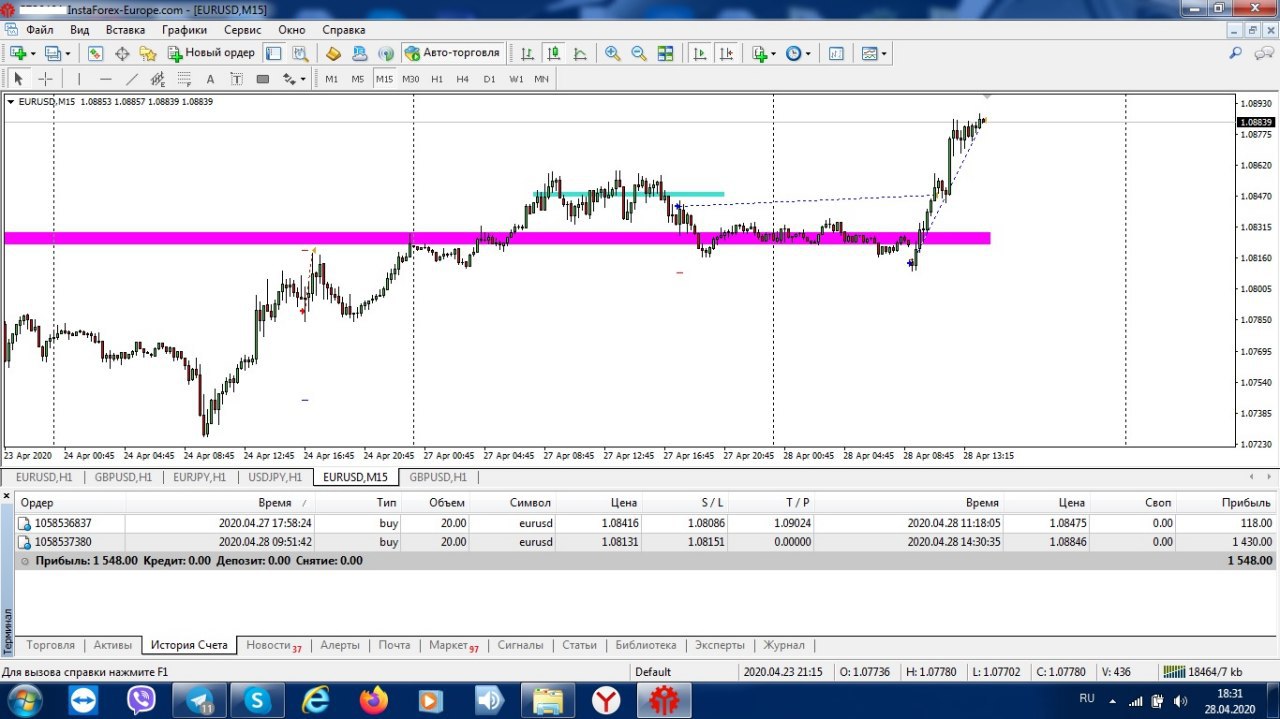Click the signals broadcast icon
Image resolution: width=1280 pixels, height=719 pixels.
click(x=386, y=53)
